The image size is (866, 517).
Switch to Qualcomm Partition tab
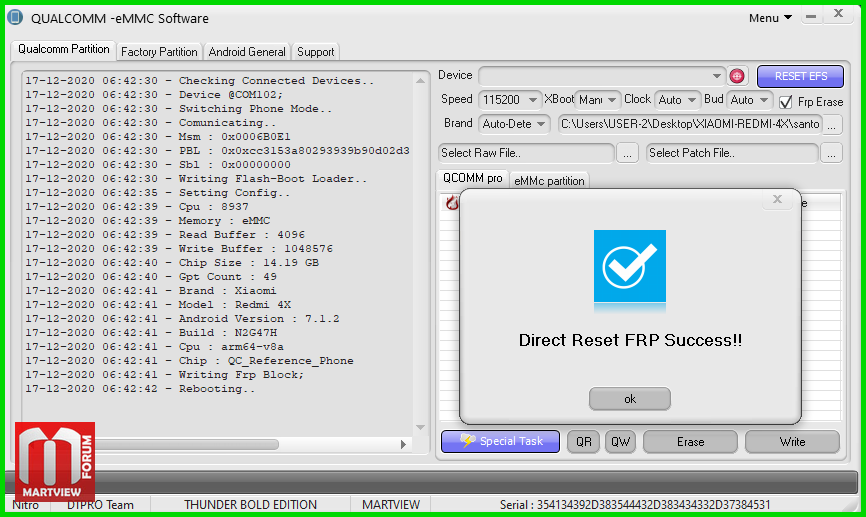[64, 49]
